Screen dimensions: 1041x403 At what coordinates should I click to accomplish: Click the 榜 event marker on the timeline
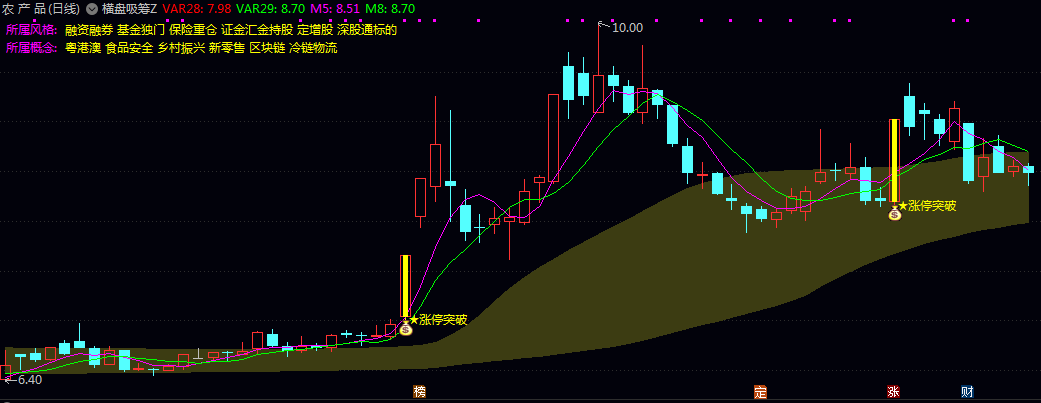419,392
